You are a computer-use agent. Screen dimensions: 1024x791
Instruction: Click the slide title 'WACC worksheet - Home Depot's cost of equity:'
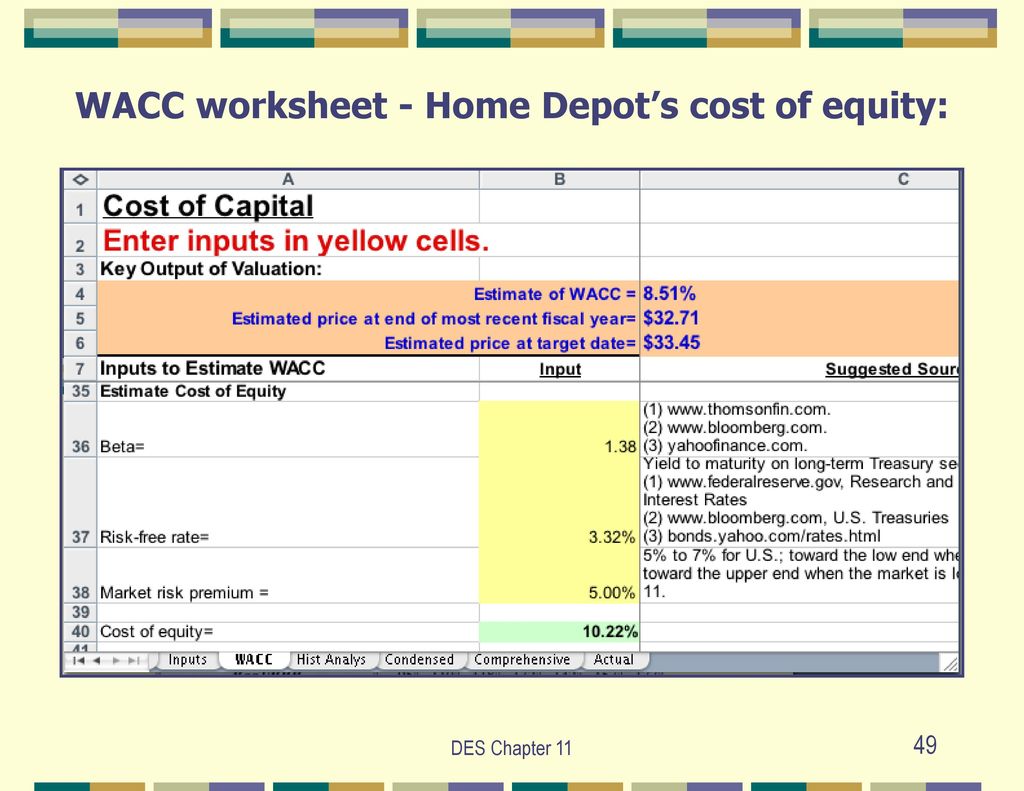click(511, 106)
